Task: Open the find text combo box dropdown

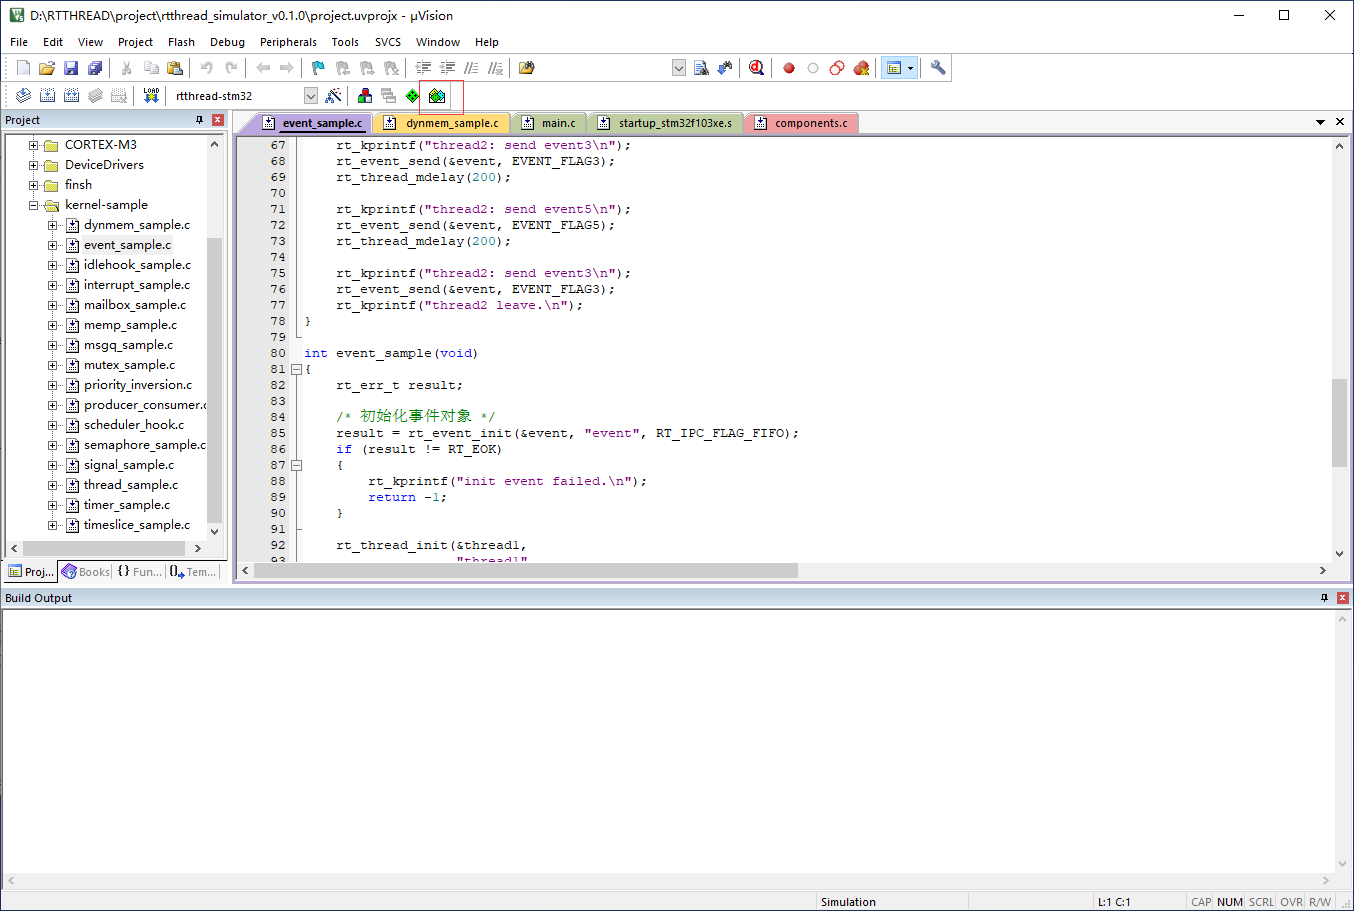Action: tap(679, 68)
